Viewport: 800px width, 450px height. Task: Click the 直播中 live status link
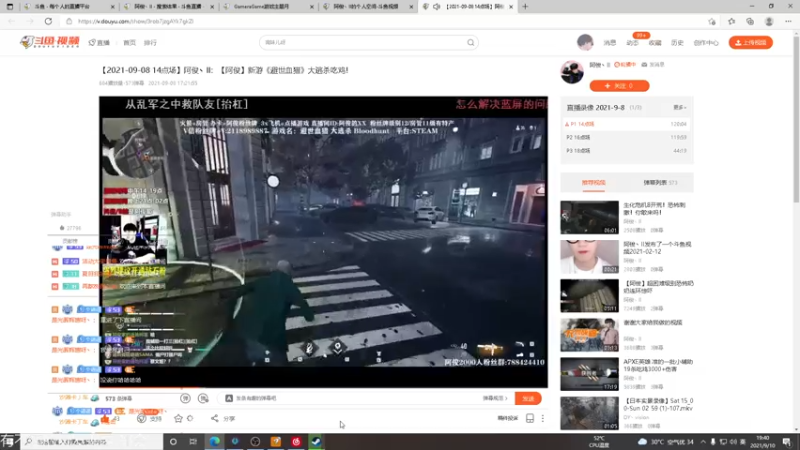(625, 65)
